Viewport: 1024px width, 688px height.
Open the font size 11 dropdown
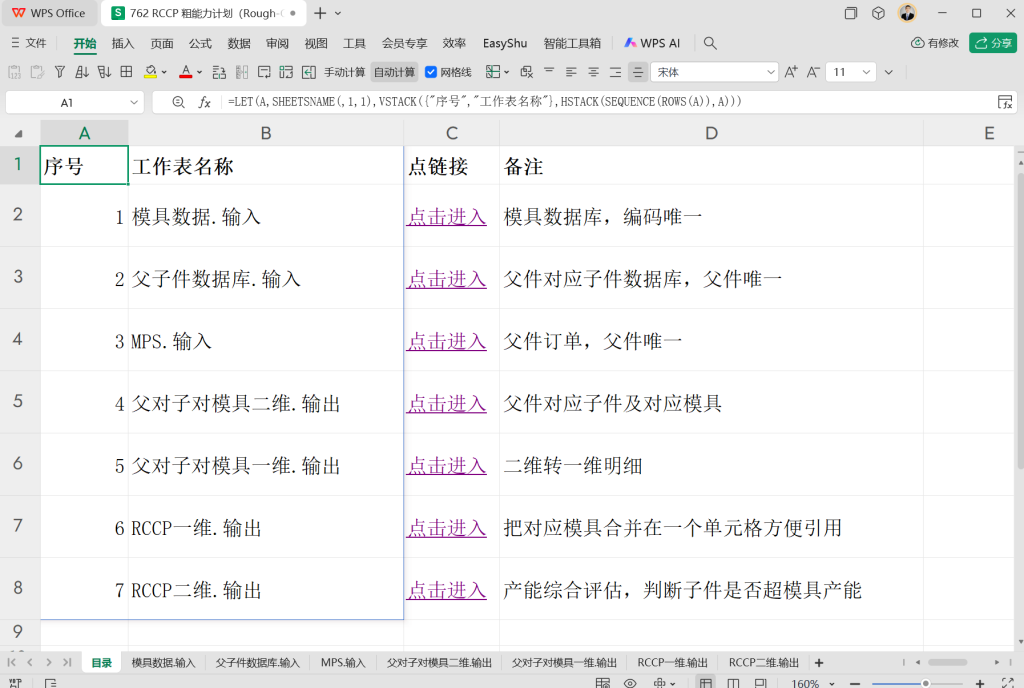pyautogui.click(x=866, y=72)
